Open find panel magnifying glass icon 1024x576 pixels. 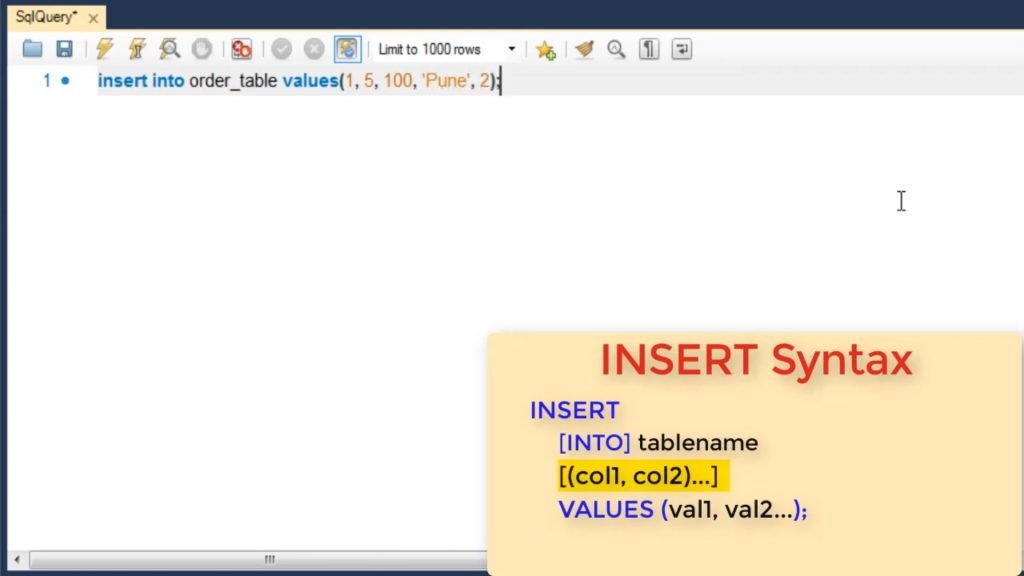pyautogui.click(x=616, y=49)
